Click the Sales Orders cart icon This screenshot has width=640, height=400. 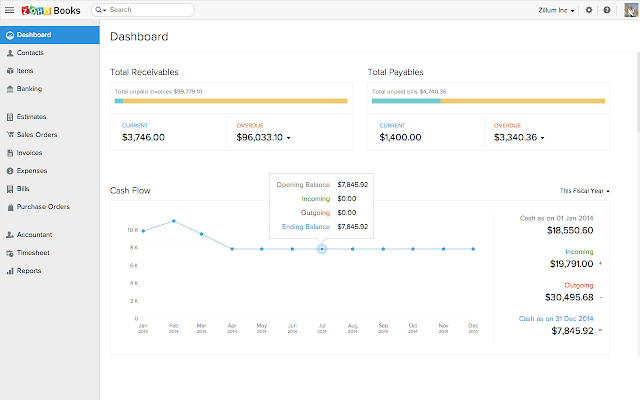(x=10, y=135)
